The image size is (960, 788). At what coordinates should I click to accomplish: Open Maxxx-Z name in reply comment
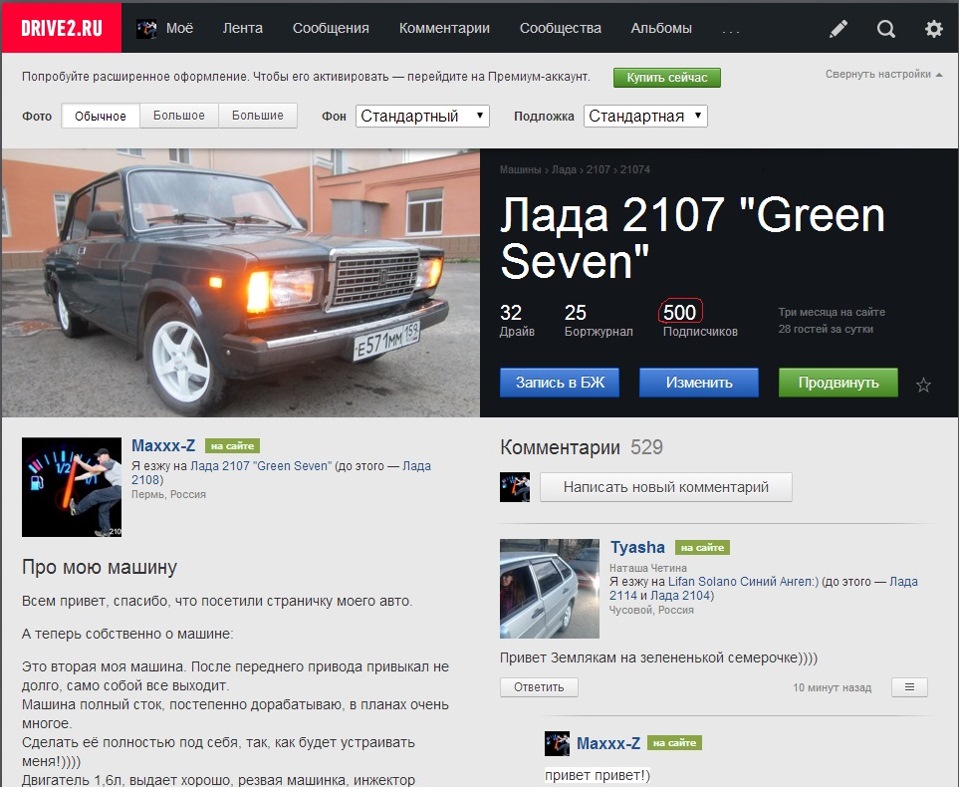[609, 743]
